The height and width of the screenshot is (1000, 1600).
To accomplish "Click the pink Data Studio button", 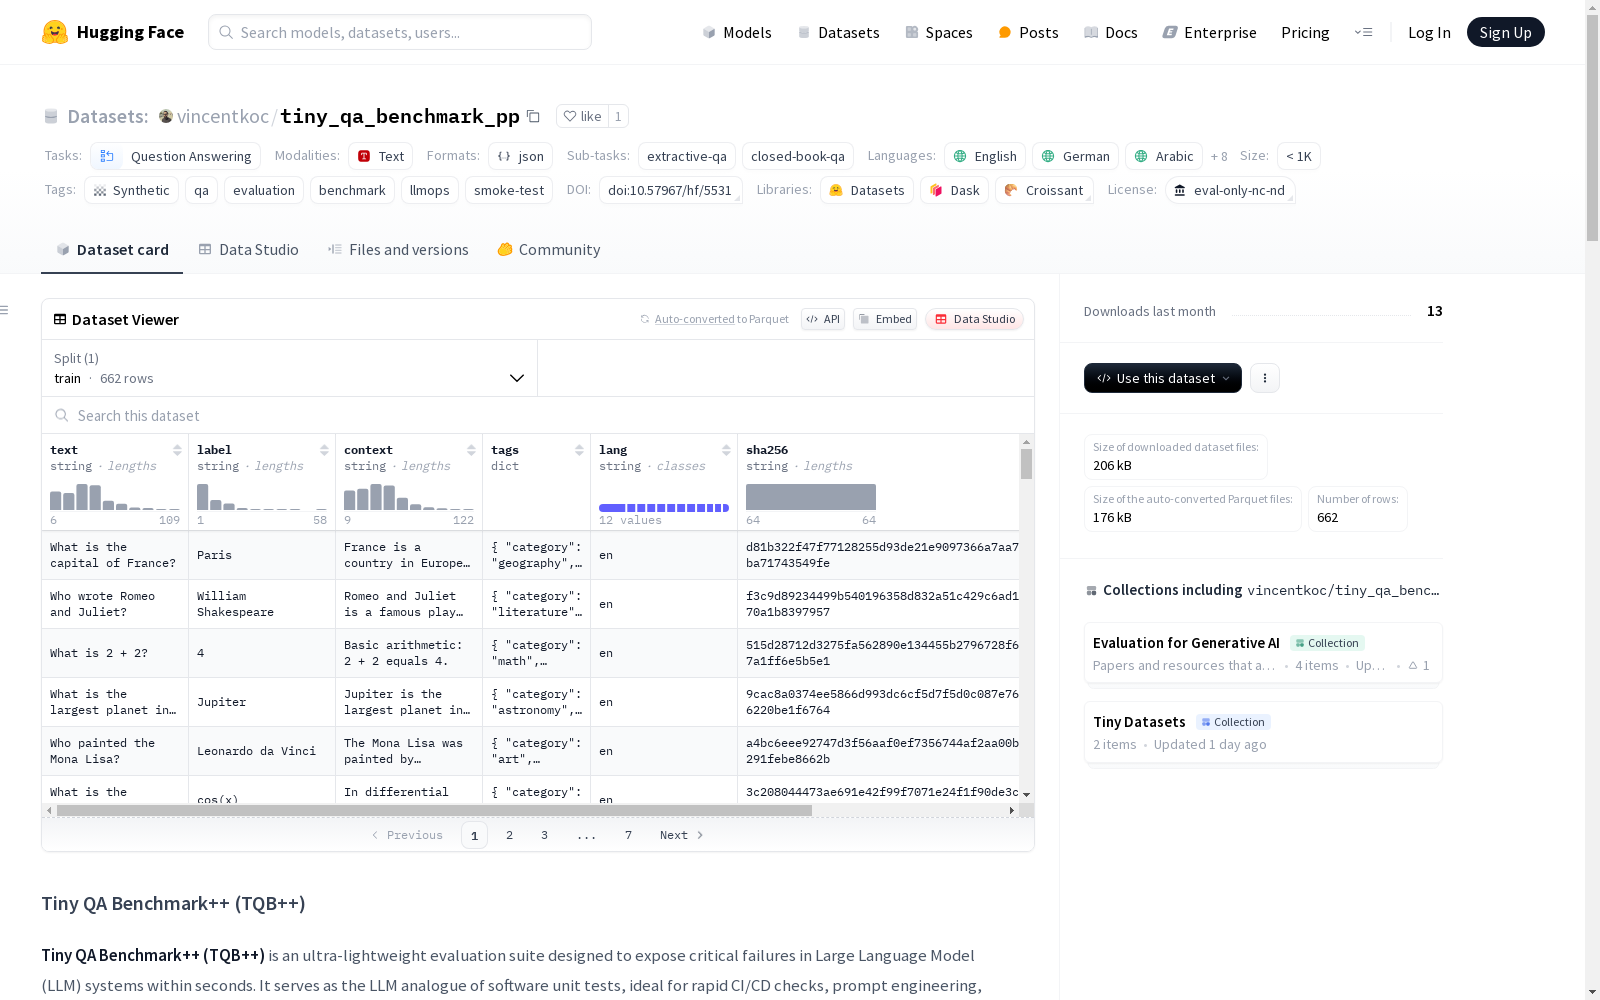I will [x=975, y=319].
